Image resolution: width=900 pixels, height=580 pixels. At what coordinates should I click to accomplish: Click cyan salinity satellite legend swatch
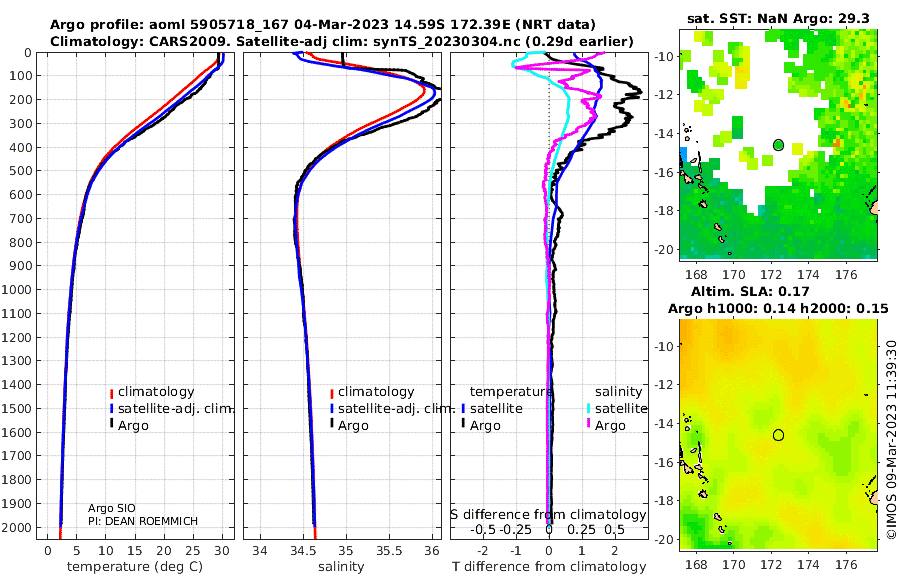coord(588,409)
